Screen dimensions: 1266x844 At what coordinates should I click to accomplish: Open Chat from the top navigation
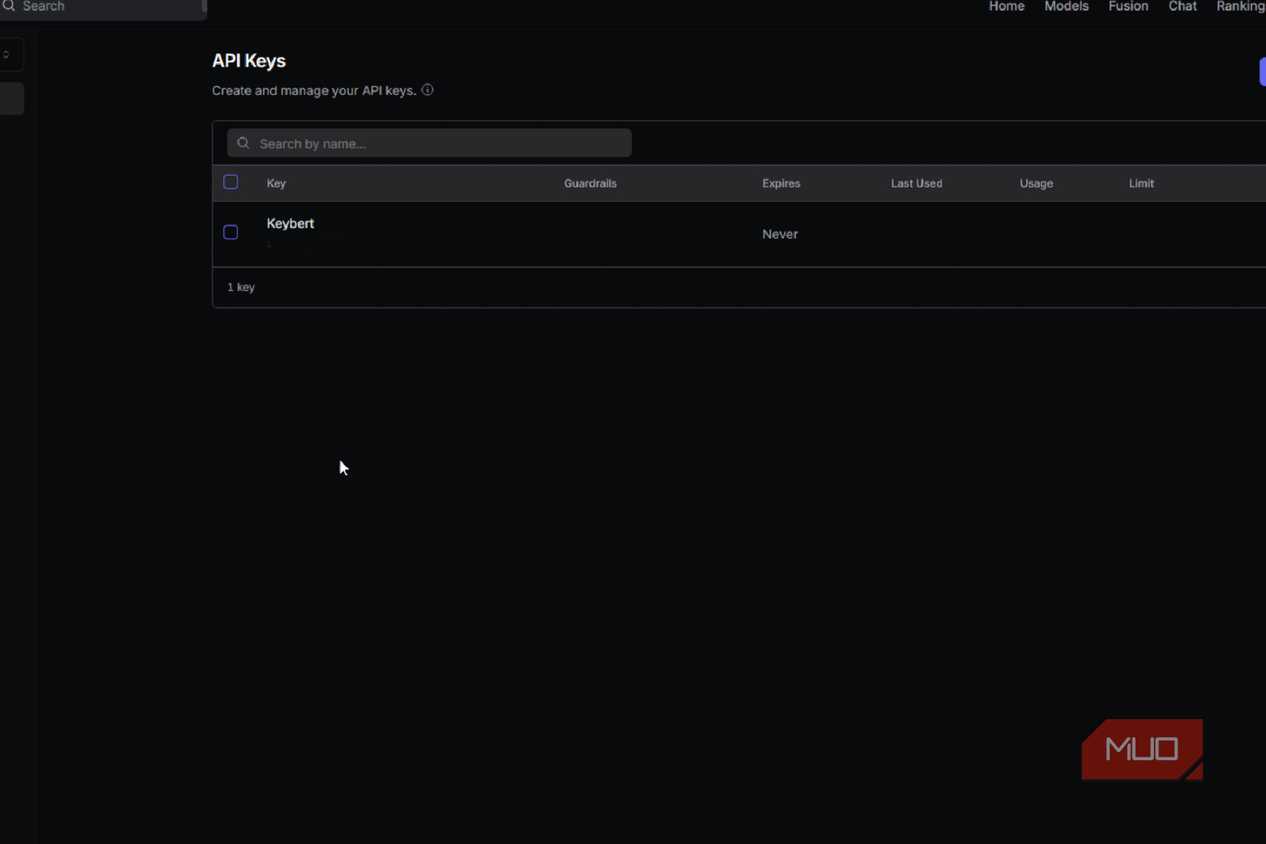pyautogui.click(x=1183, y=6)
